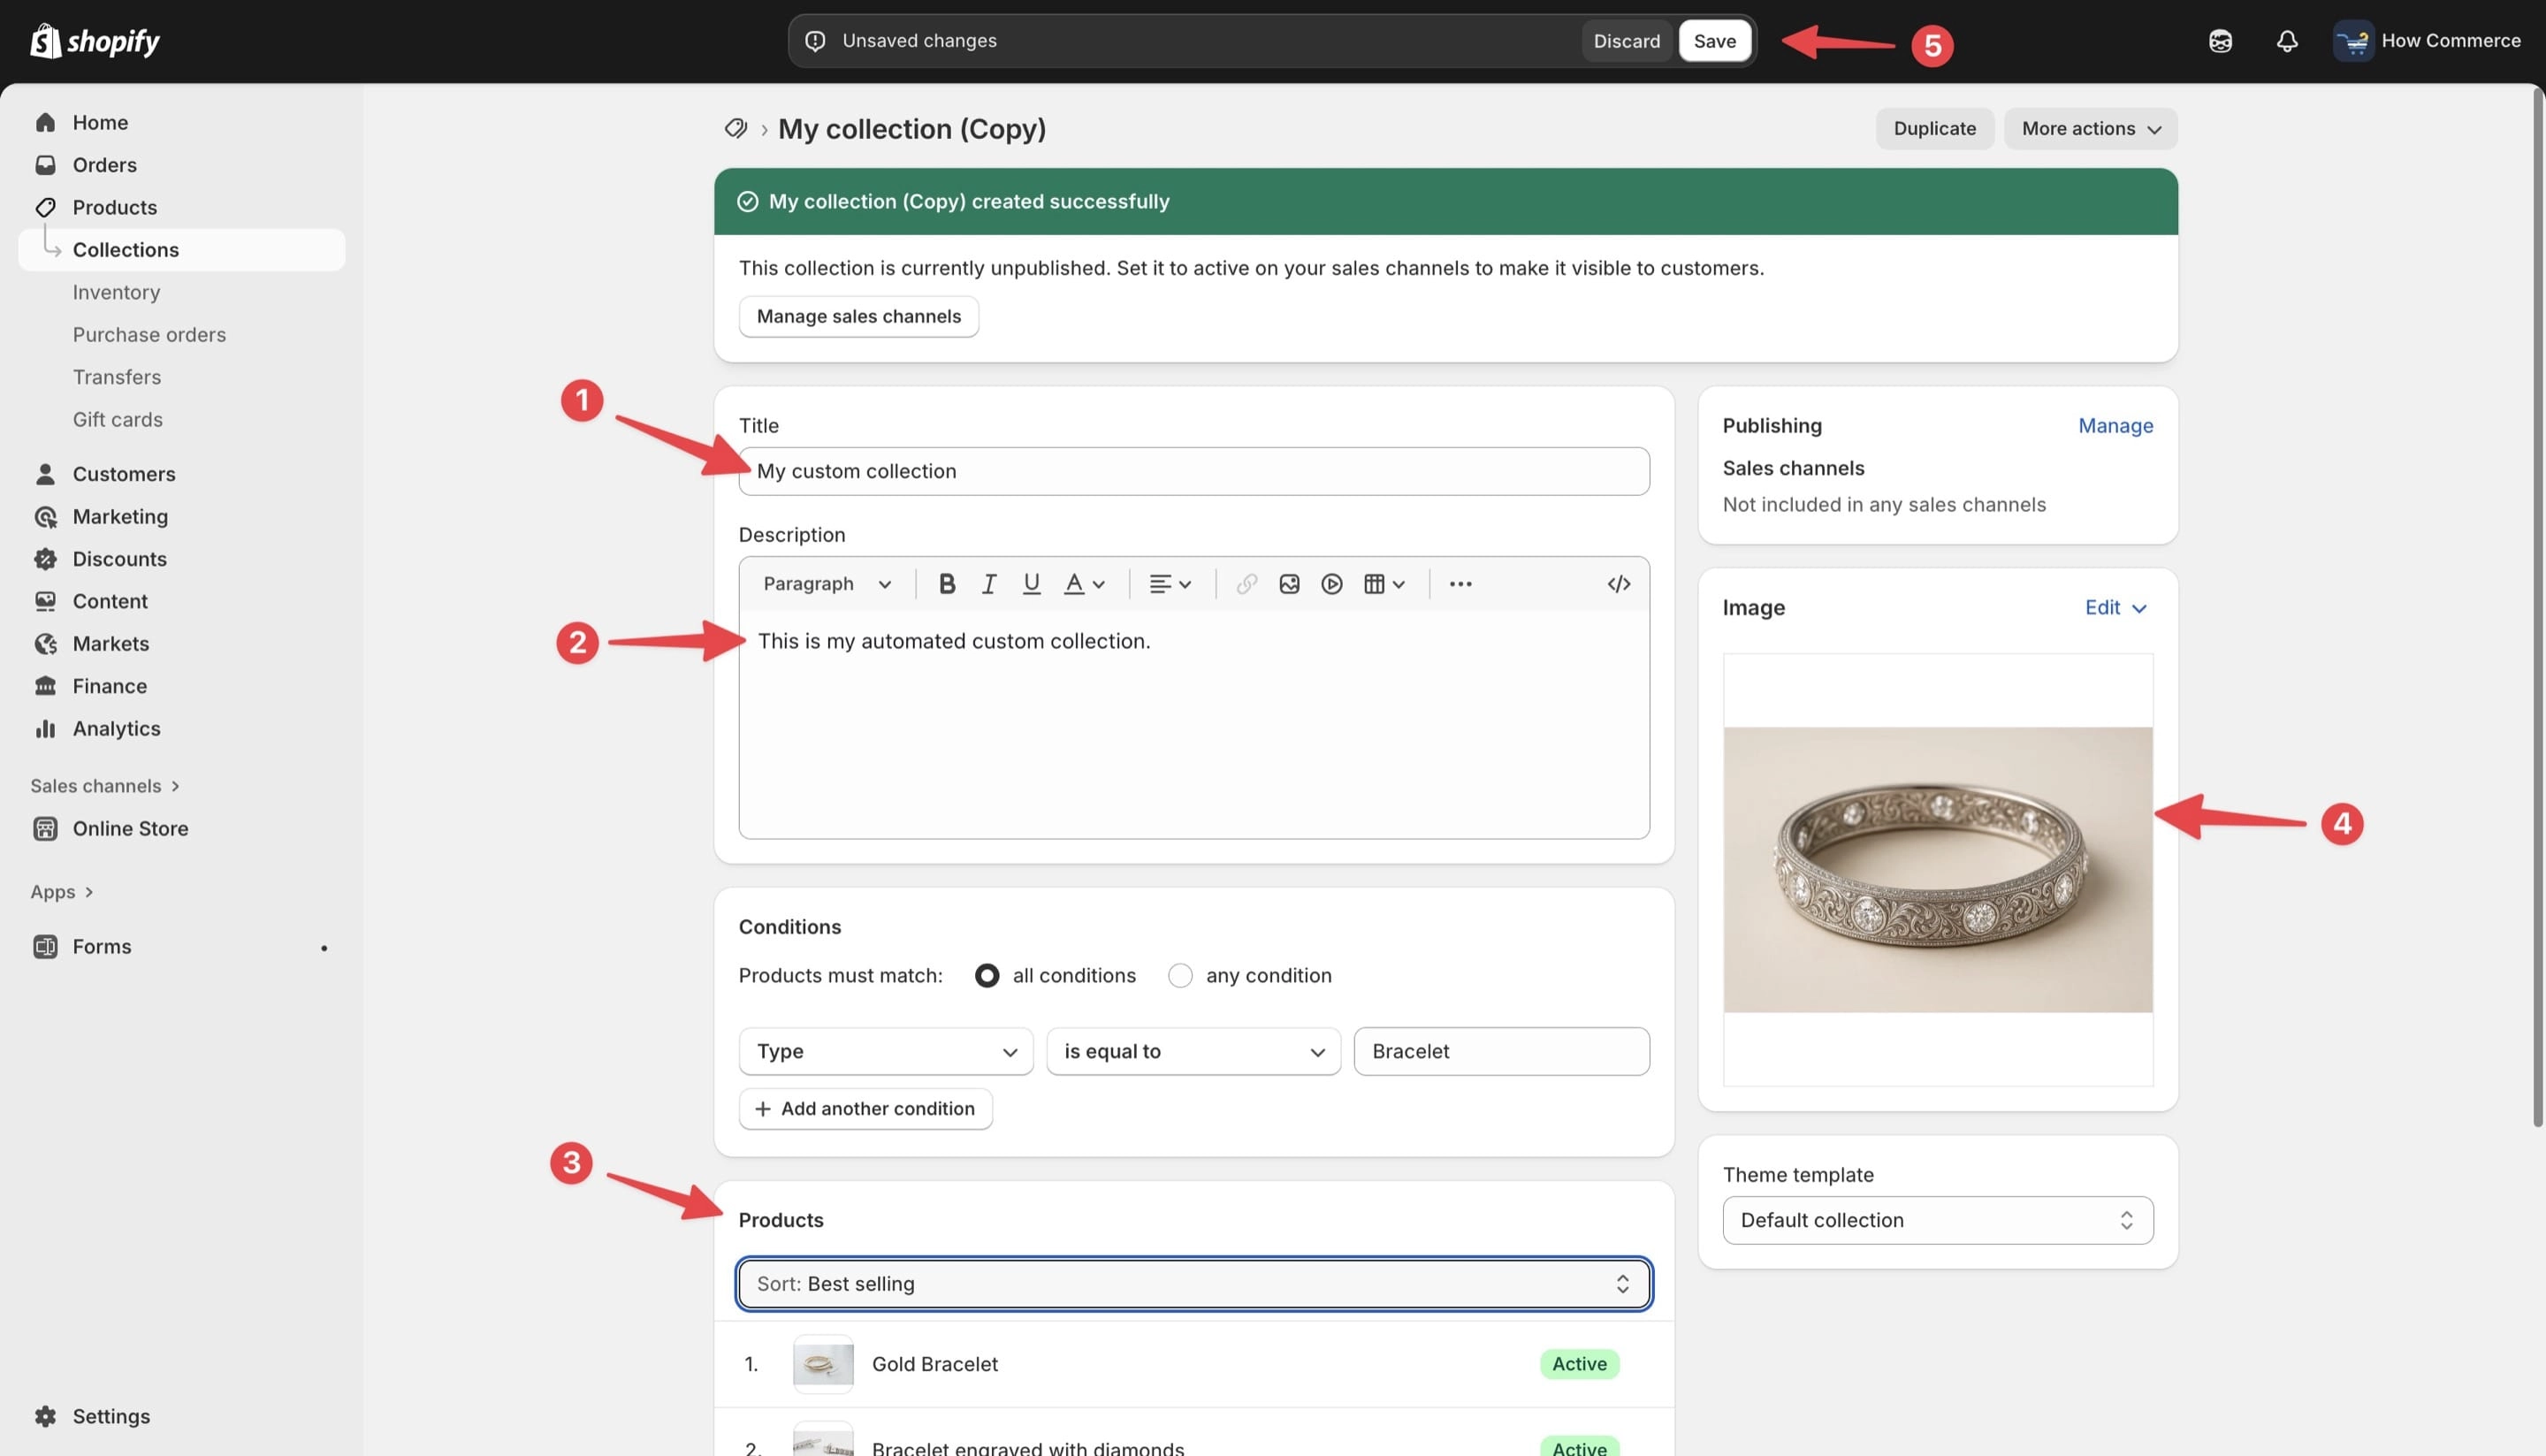Open the Theme template Default collection dropdown

(x=1937, y=1220)
